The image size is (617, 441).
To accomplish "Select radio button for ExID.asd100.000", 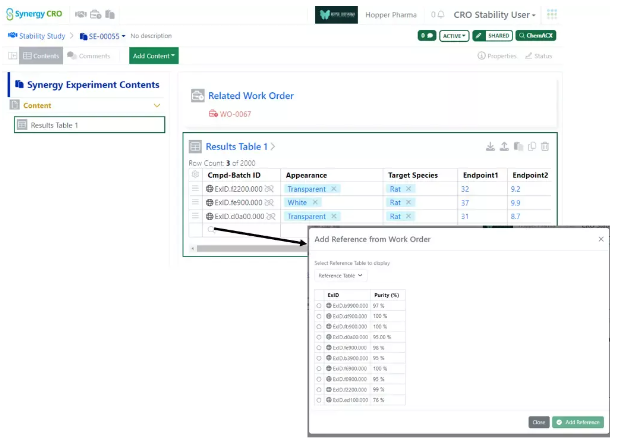I will click(319, 398).
